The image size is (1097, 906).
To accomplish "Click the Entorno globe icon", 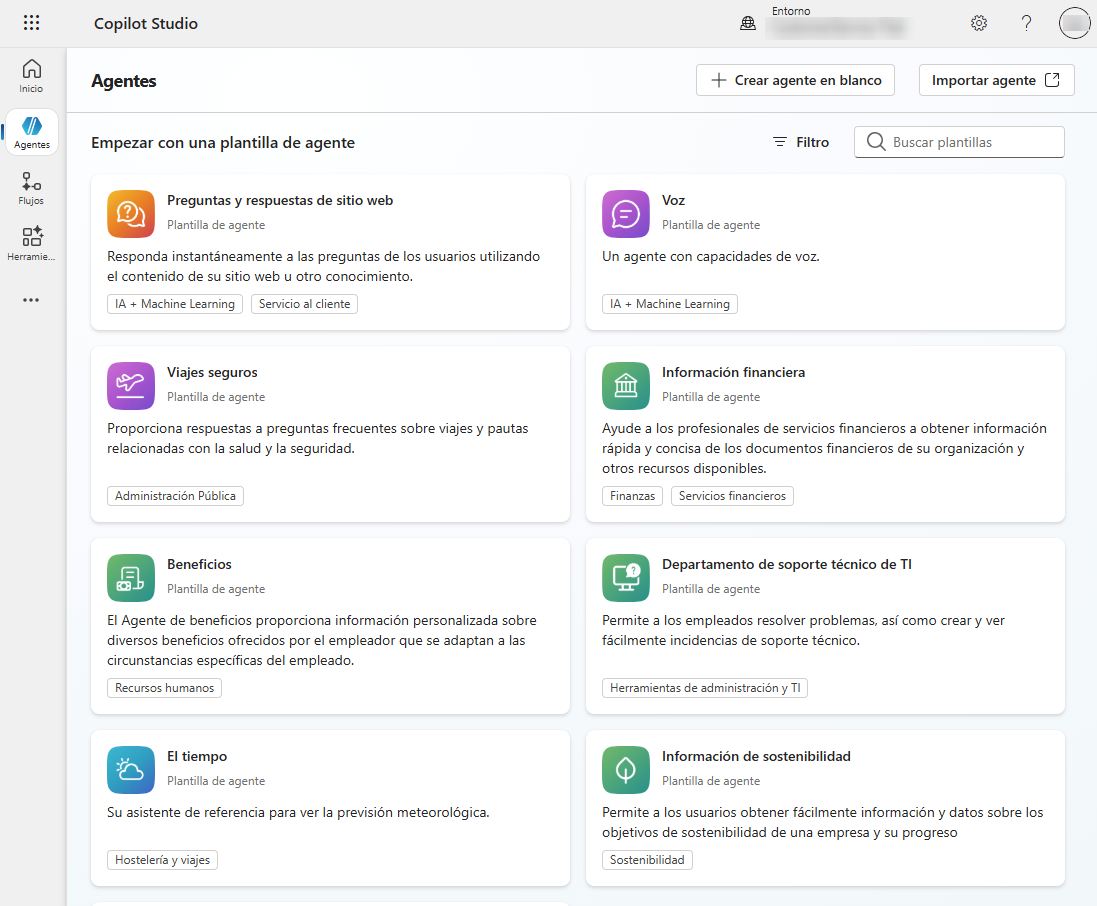I will 748,24.
